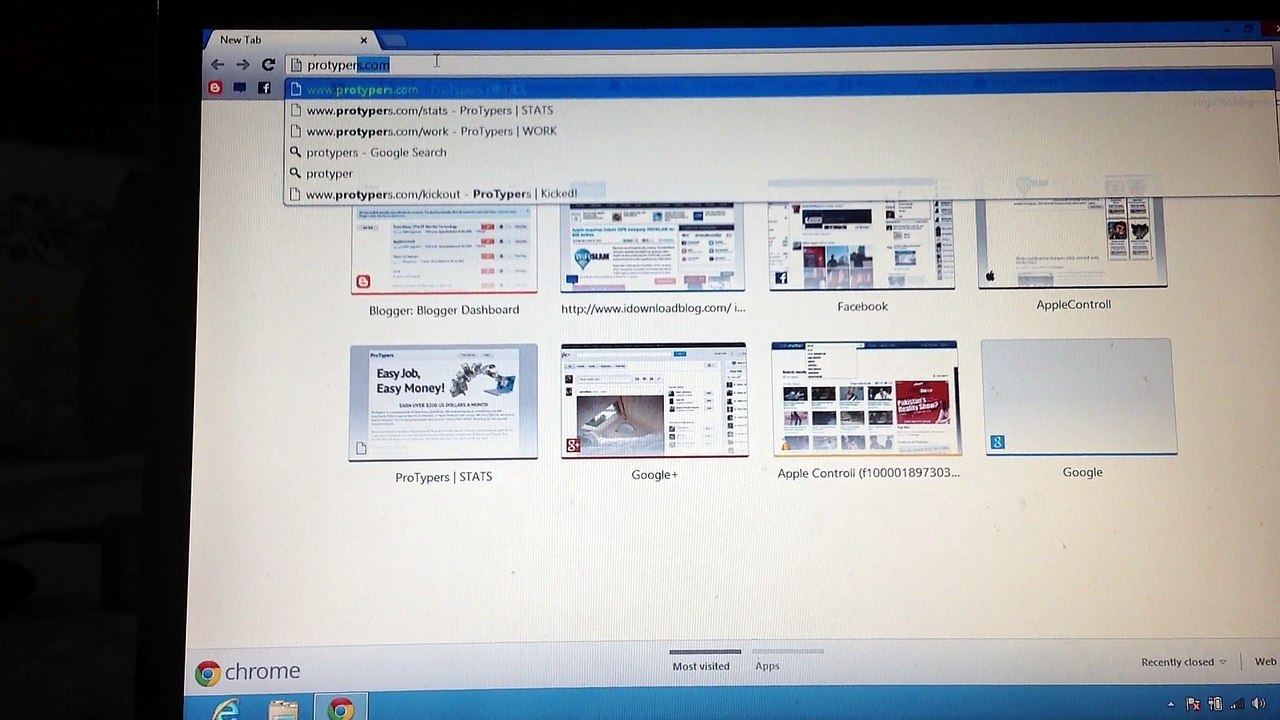Open the Apple Controll (f100001897303...) thumbnail
Viewport: 1280px width, 720px height.
[866, 398]
